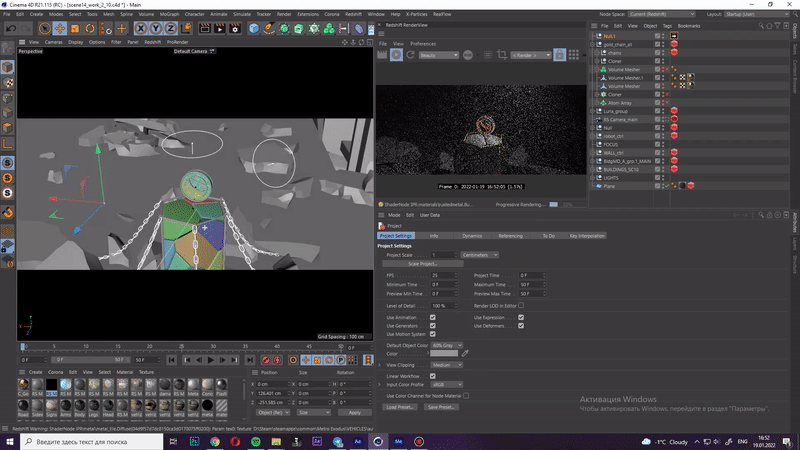Add a Cube primitive object
Screen dimensions: 800x450
point(252,29)
